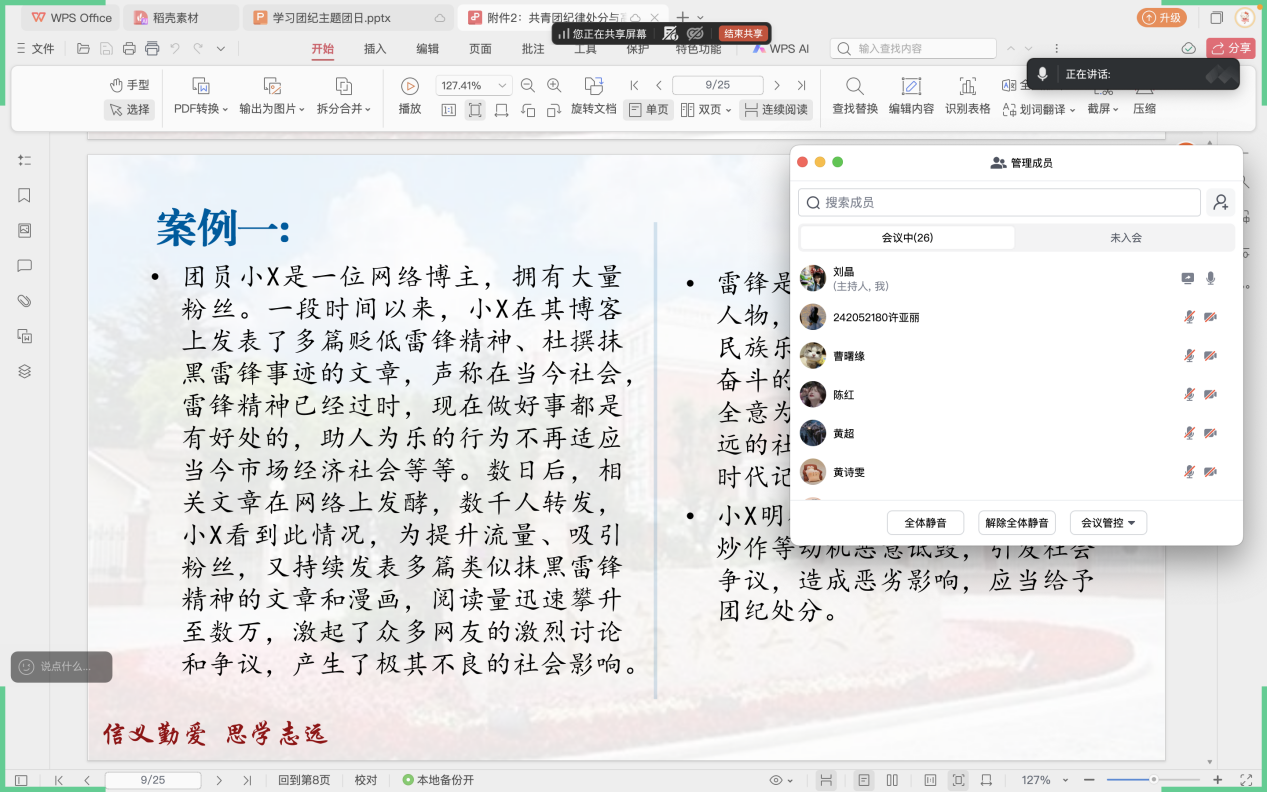
Task: Expand the zoom level 127.41% dropdown
Action: pos(502,86)
